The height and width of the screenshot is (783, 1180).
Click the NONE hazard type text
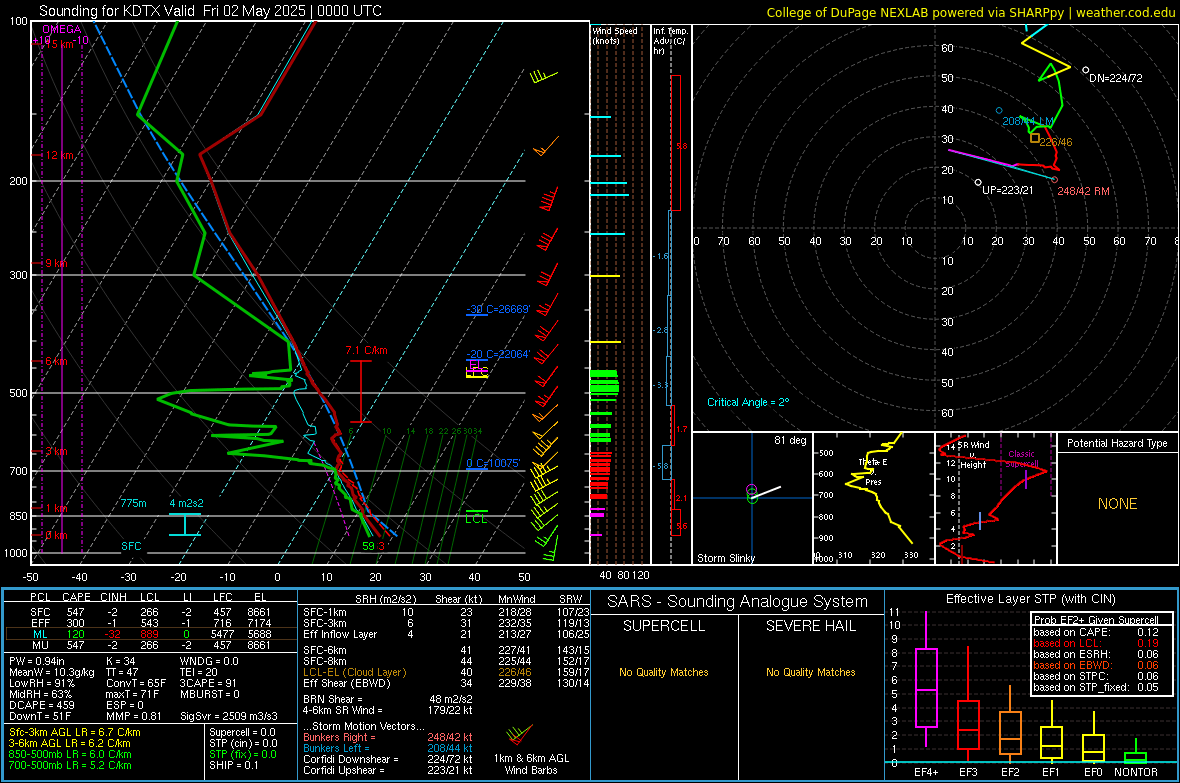[1117, 504]
